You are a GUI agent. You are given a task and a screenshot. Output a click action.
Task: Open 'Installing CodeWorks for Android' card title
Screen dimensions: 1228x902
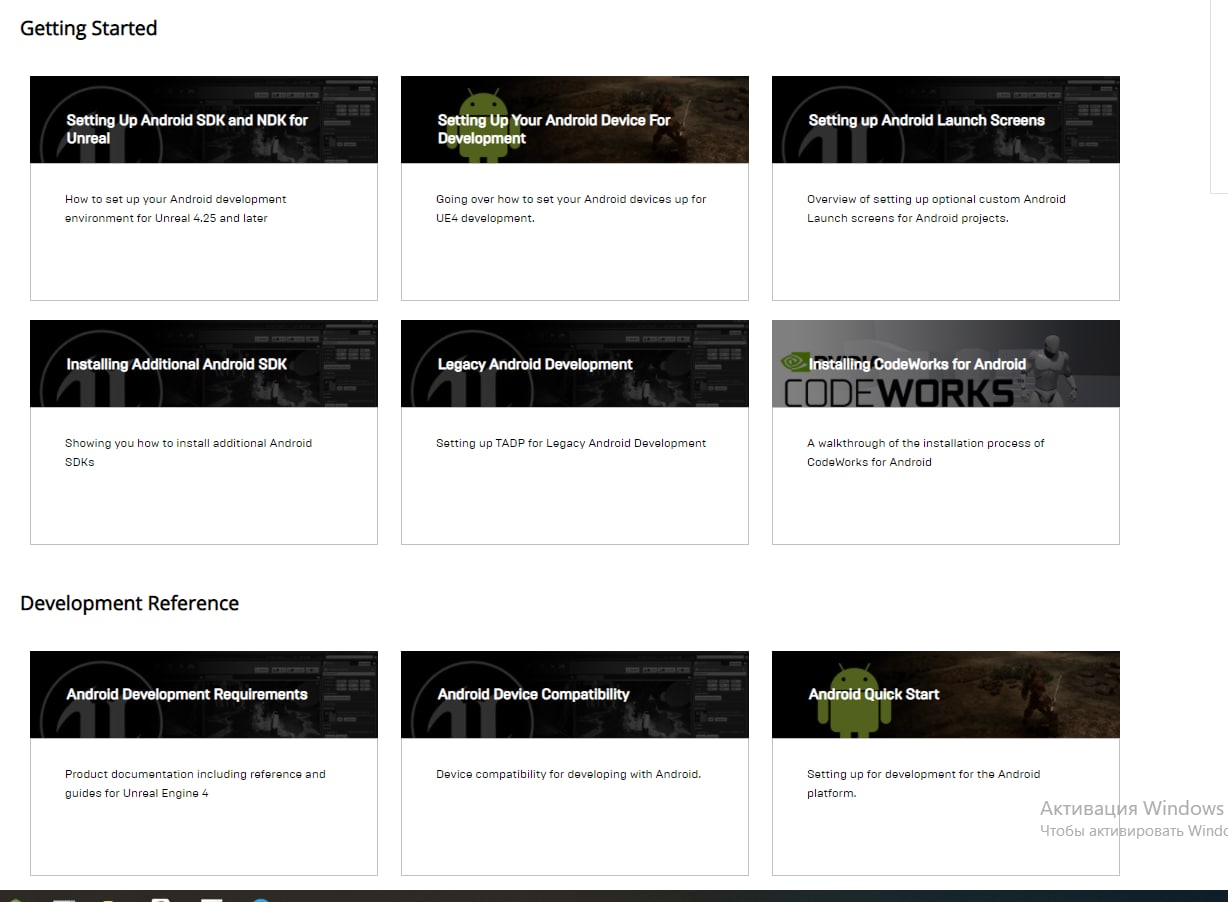coord(917,364)
